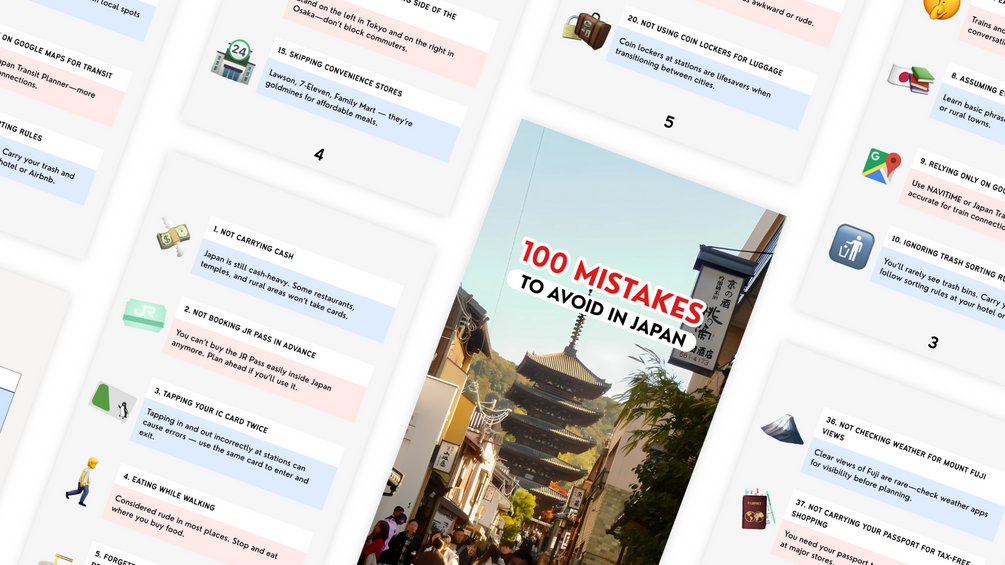Click the Suica penguin IC card icon

coord(113,402)
